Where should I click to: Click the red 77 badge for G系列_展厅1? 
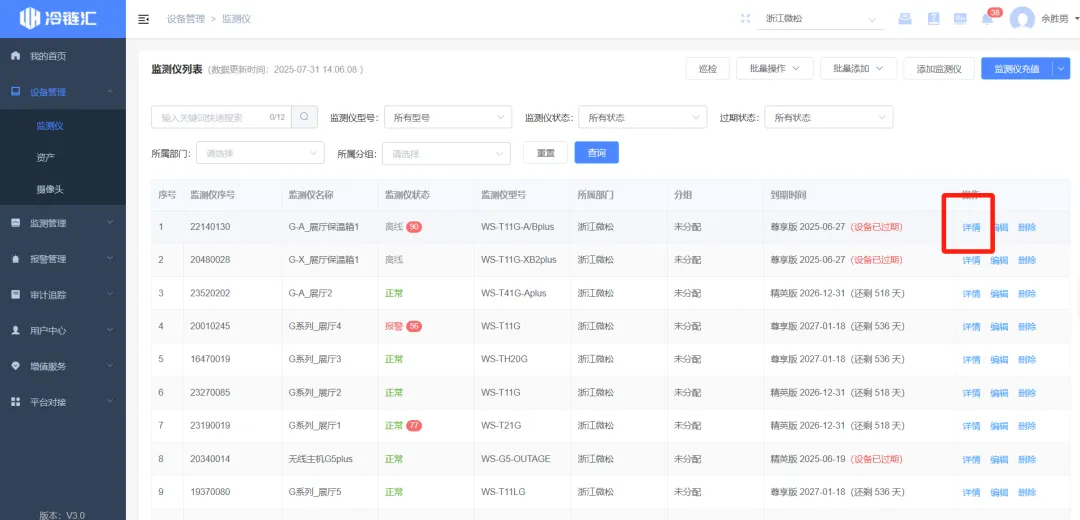[x=414, y=426]
